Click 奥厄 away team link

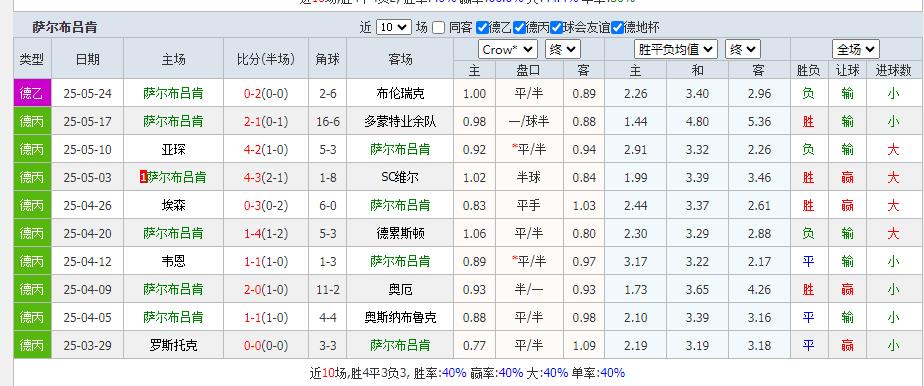[400, 289]
